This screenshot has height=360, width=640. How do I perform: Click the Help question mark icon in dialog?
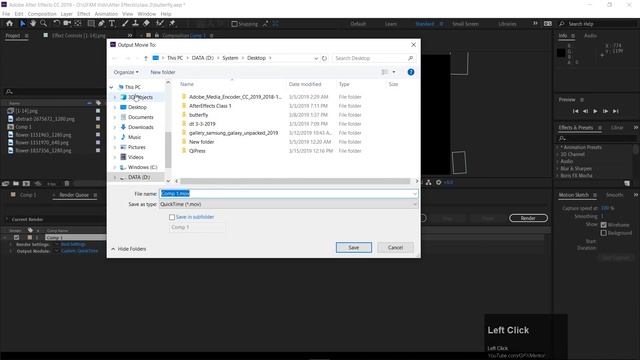(x=411, y=72)
